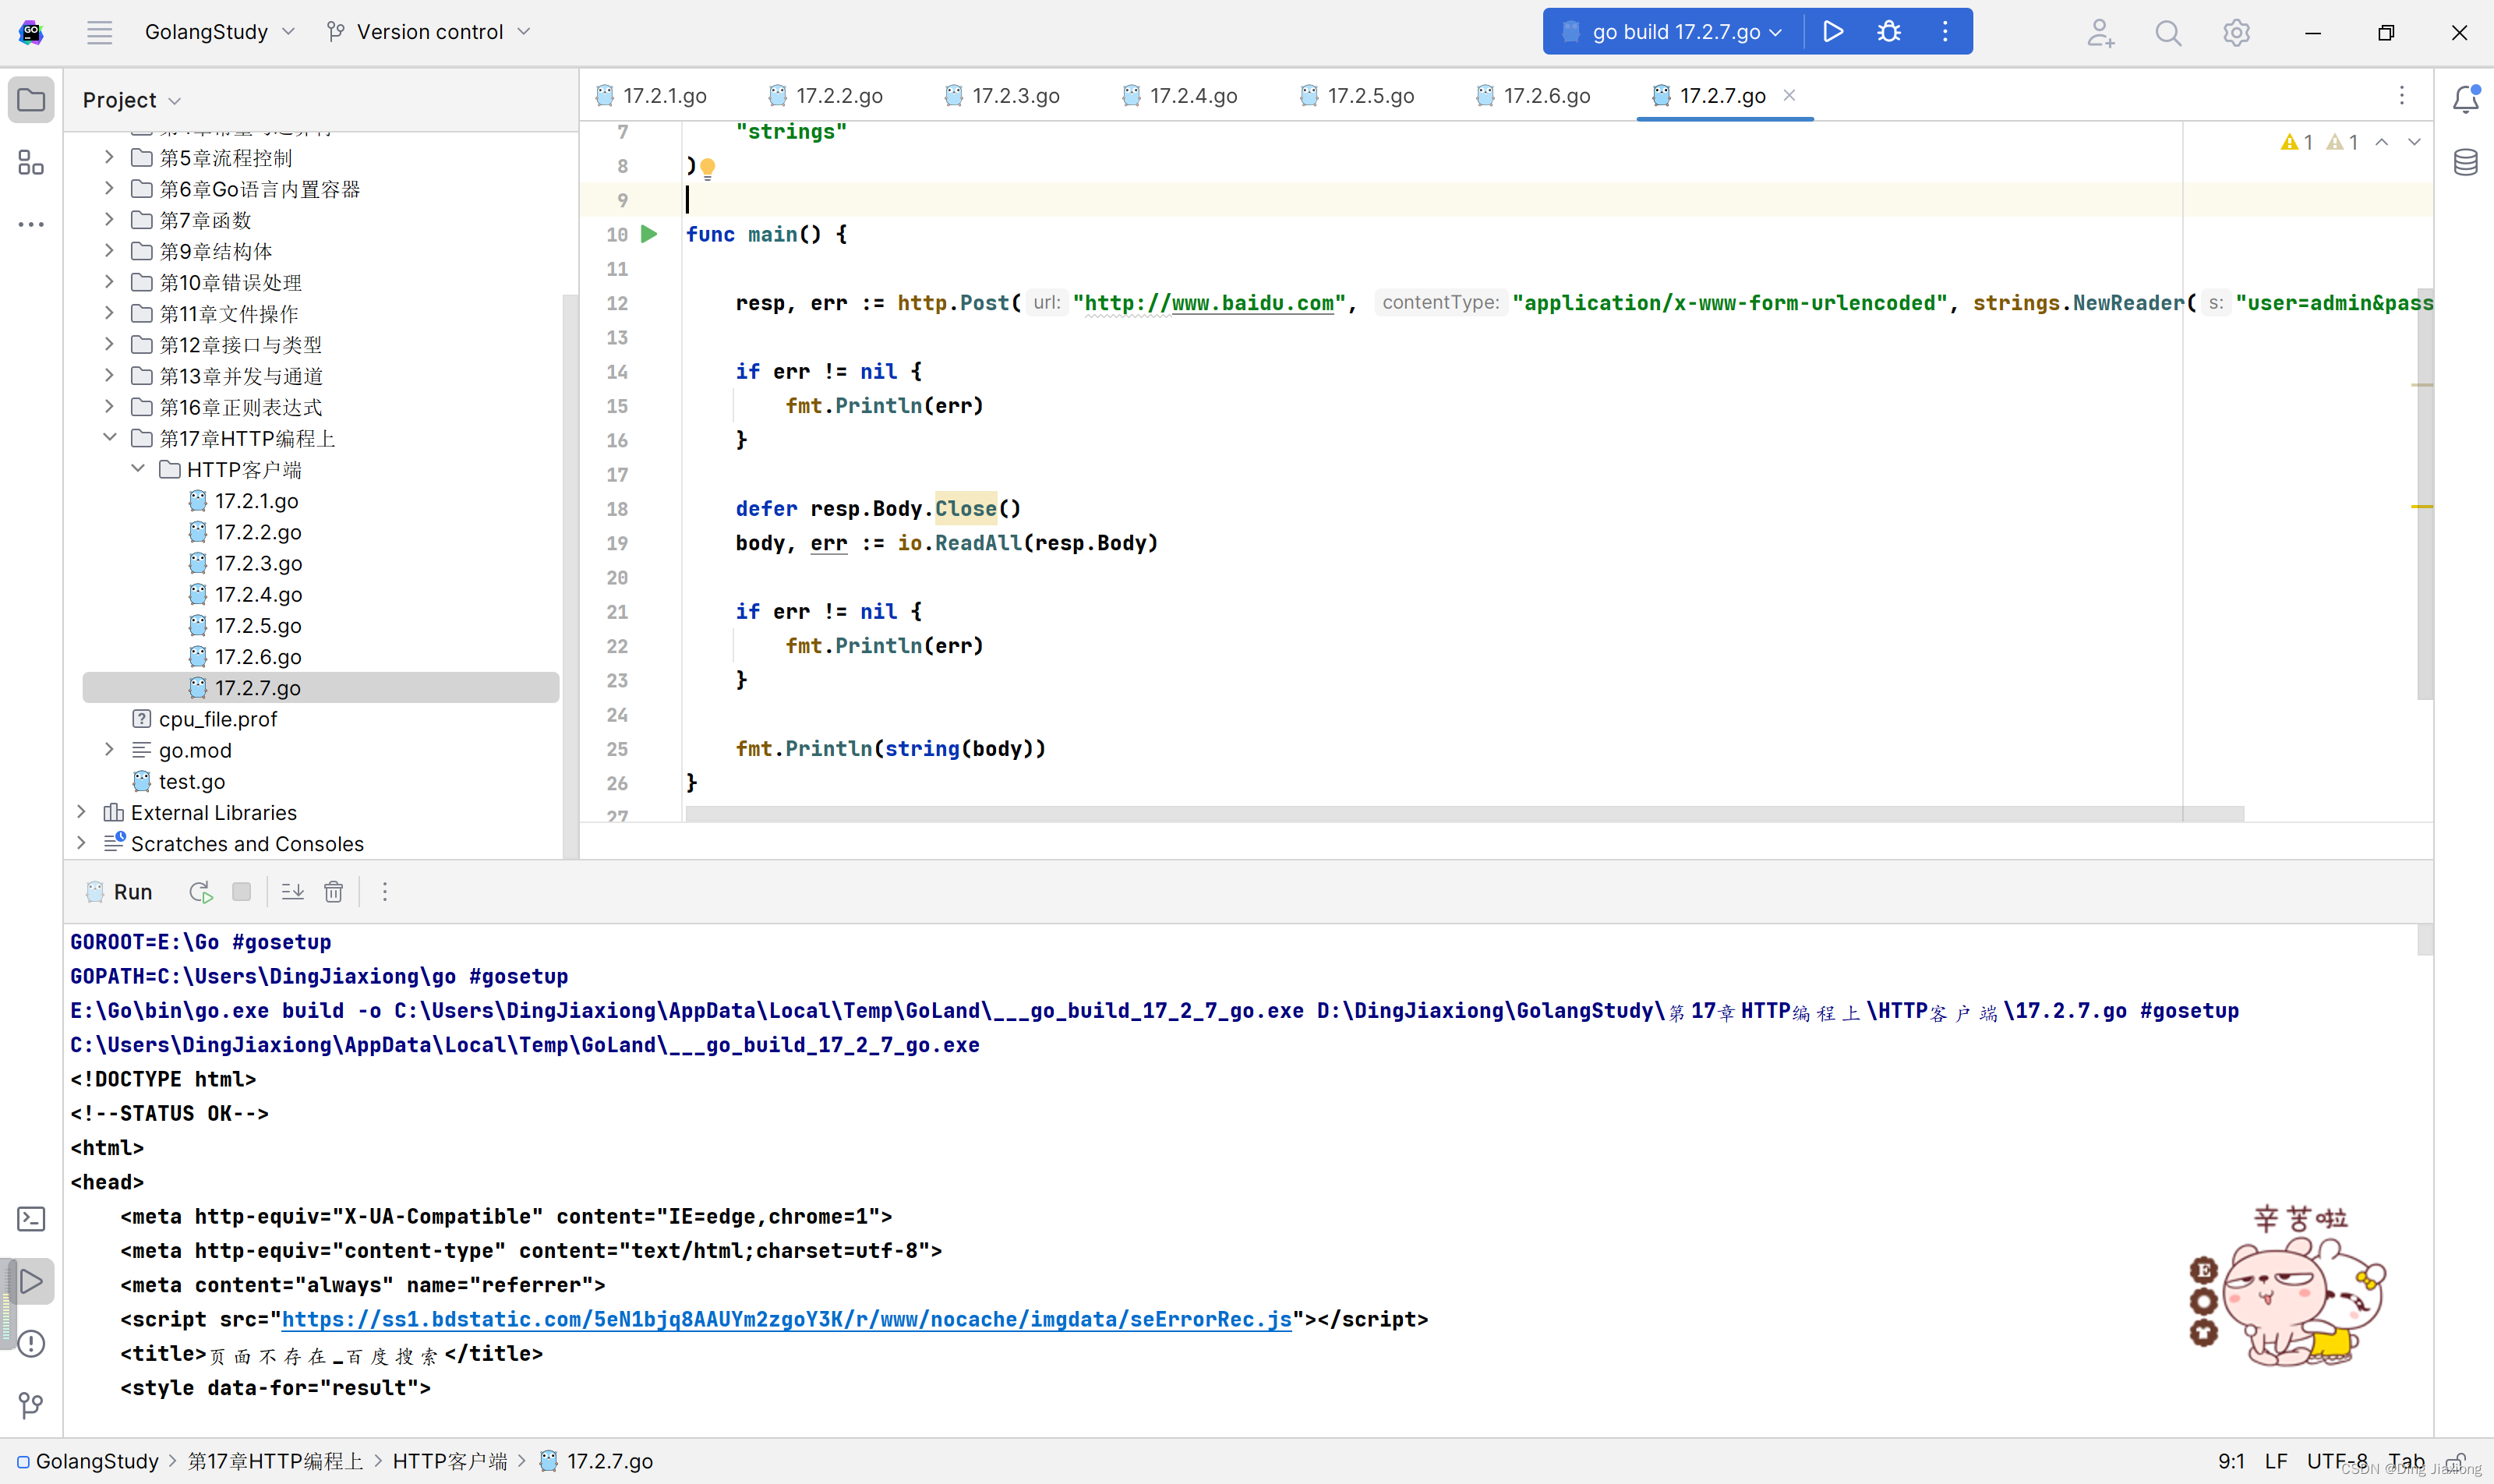The width and height of the screenshot is (2494, 1484).
Task: Expand the 第7章函数 folder
Action: (109, 219)
